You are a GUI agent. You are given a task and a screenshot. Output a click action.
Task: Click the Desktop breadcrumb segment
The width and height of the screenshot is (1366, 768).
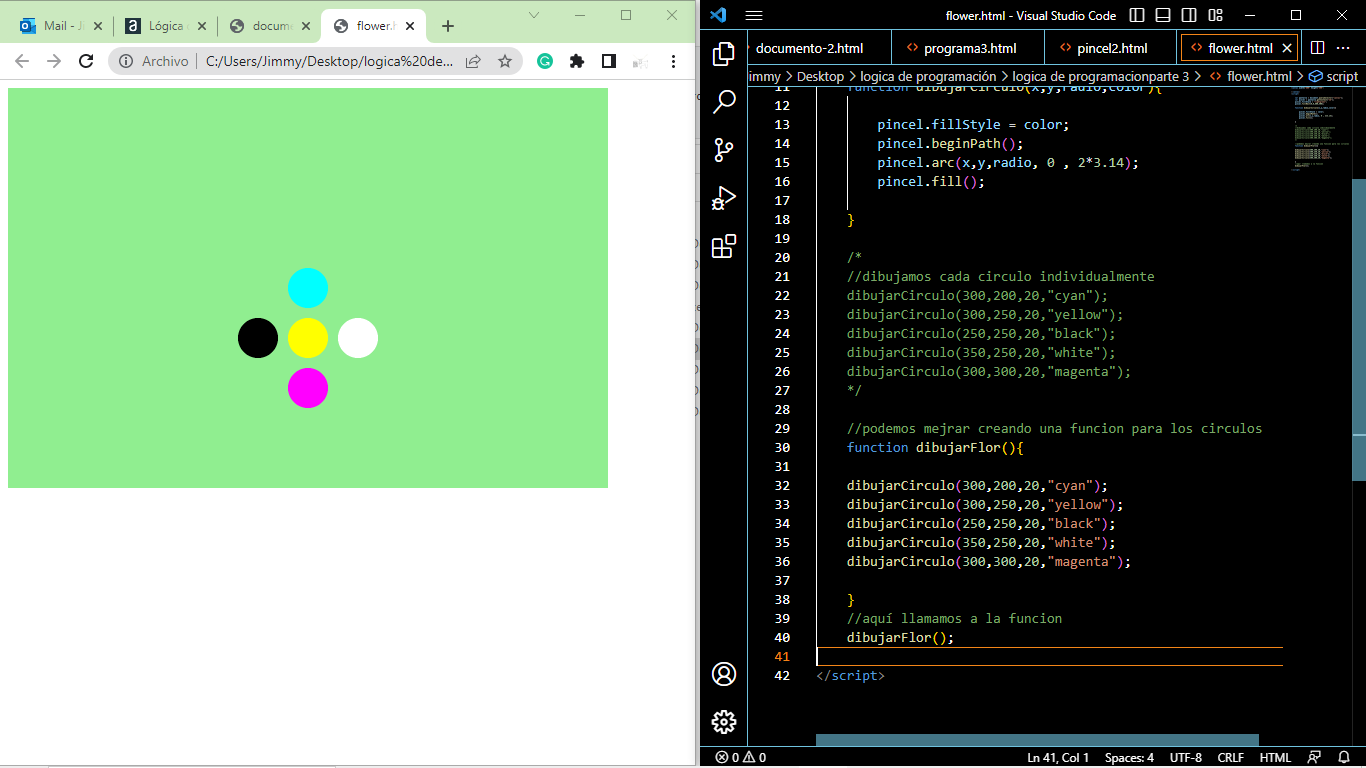click(x=821, y=76)
